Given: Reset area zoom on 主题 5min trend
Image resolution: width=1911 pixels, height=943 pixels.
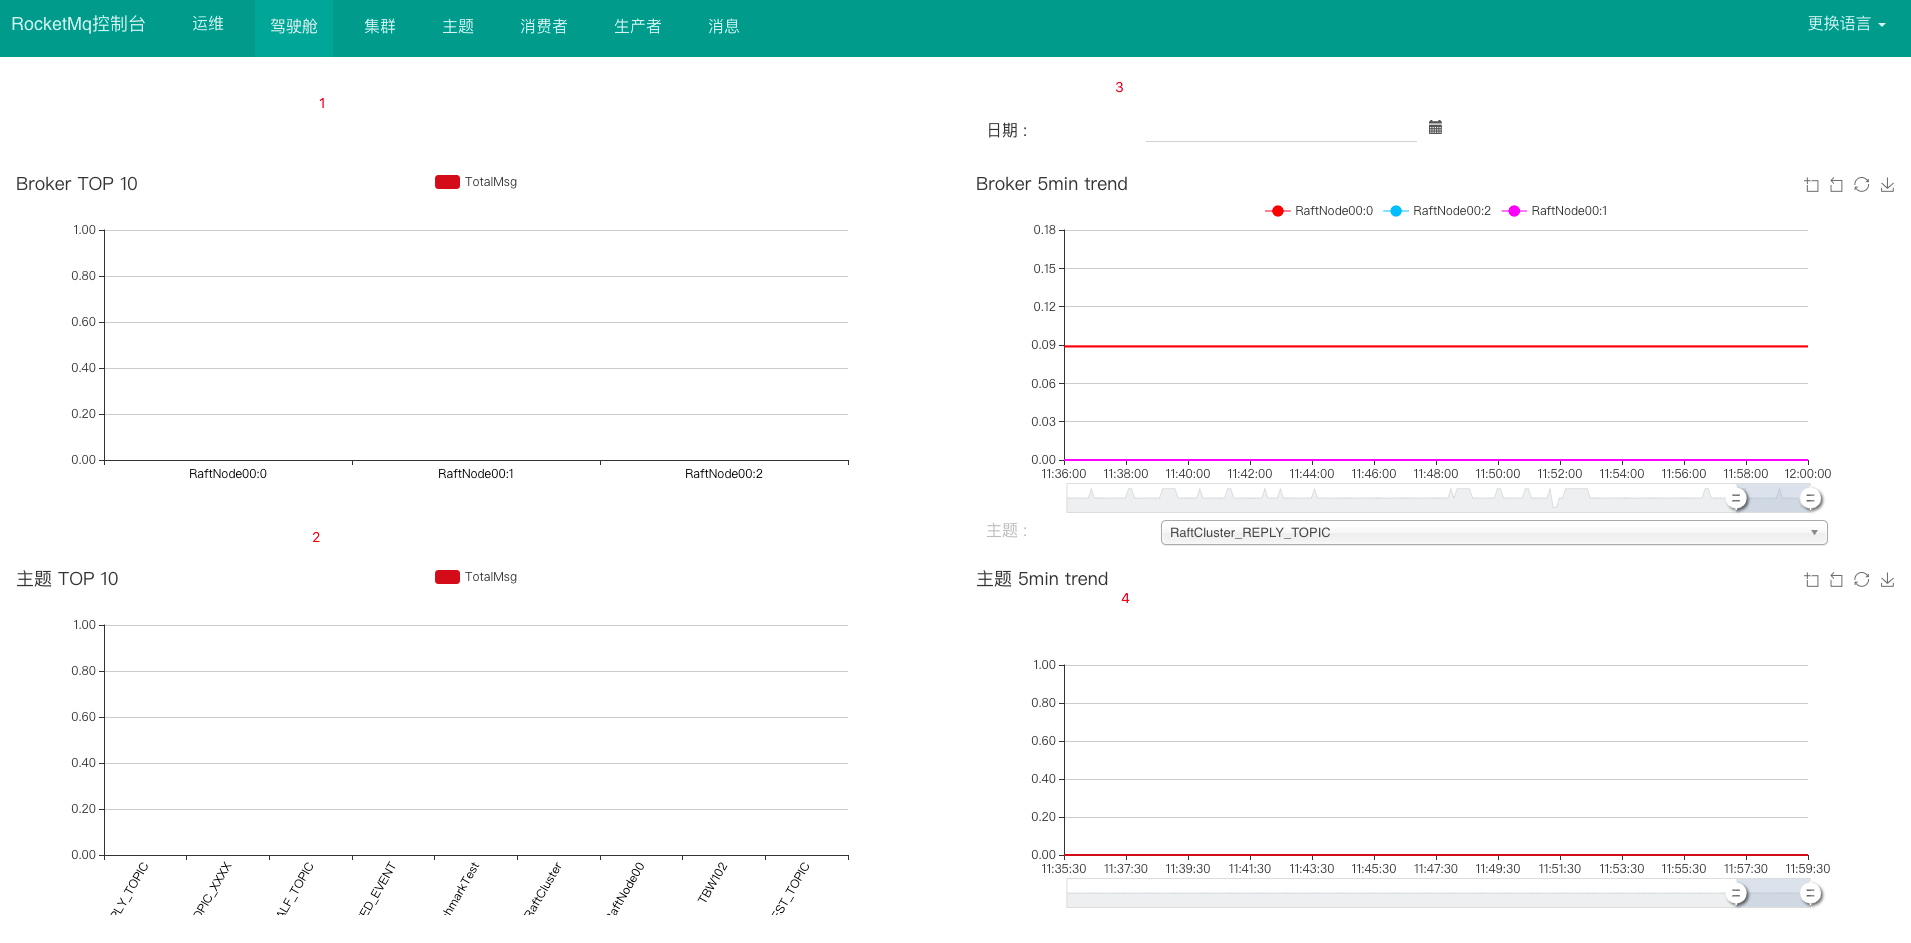Looking at the screenshot, I should tap(1836, 580).
